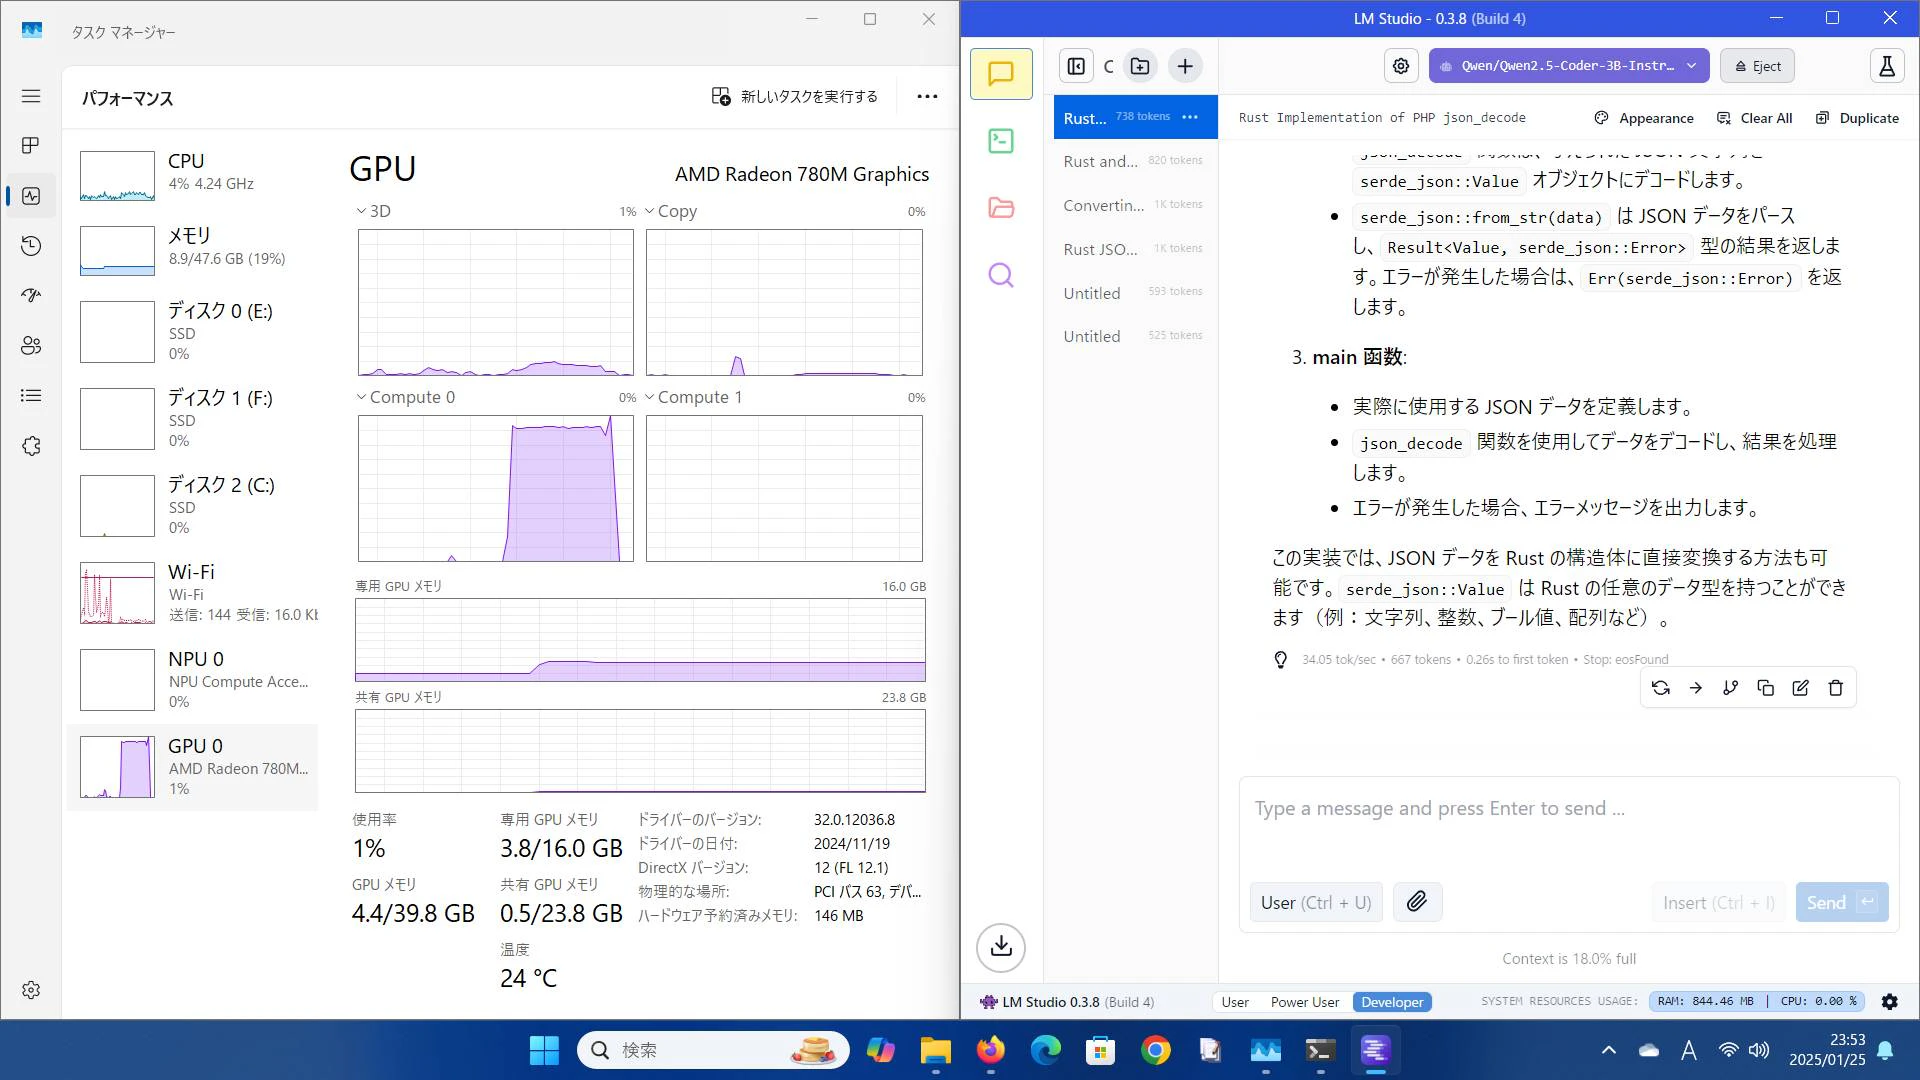The height and width of the screenshot is (1080, 1920).
Task: Select the メモリ performance item
Action: [x=193, y=250]
